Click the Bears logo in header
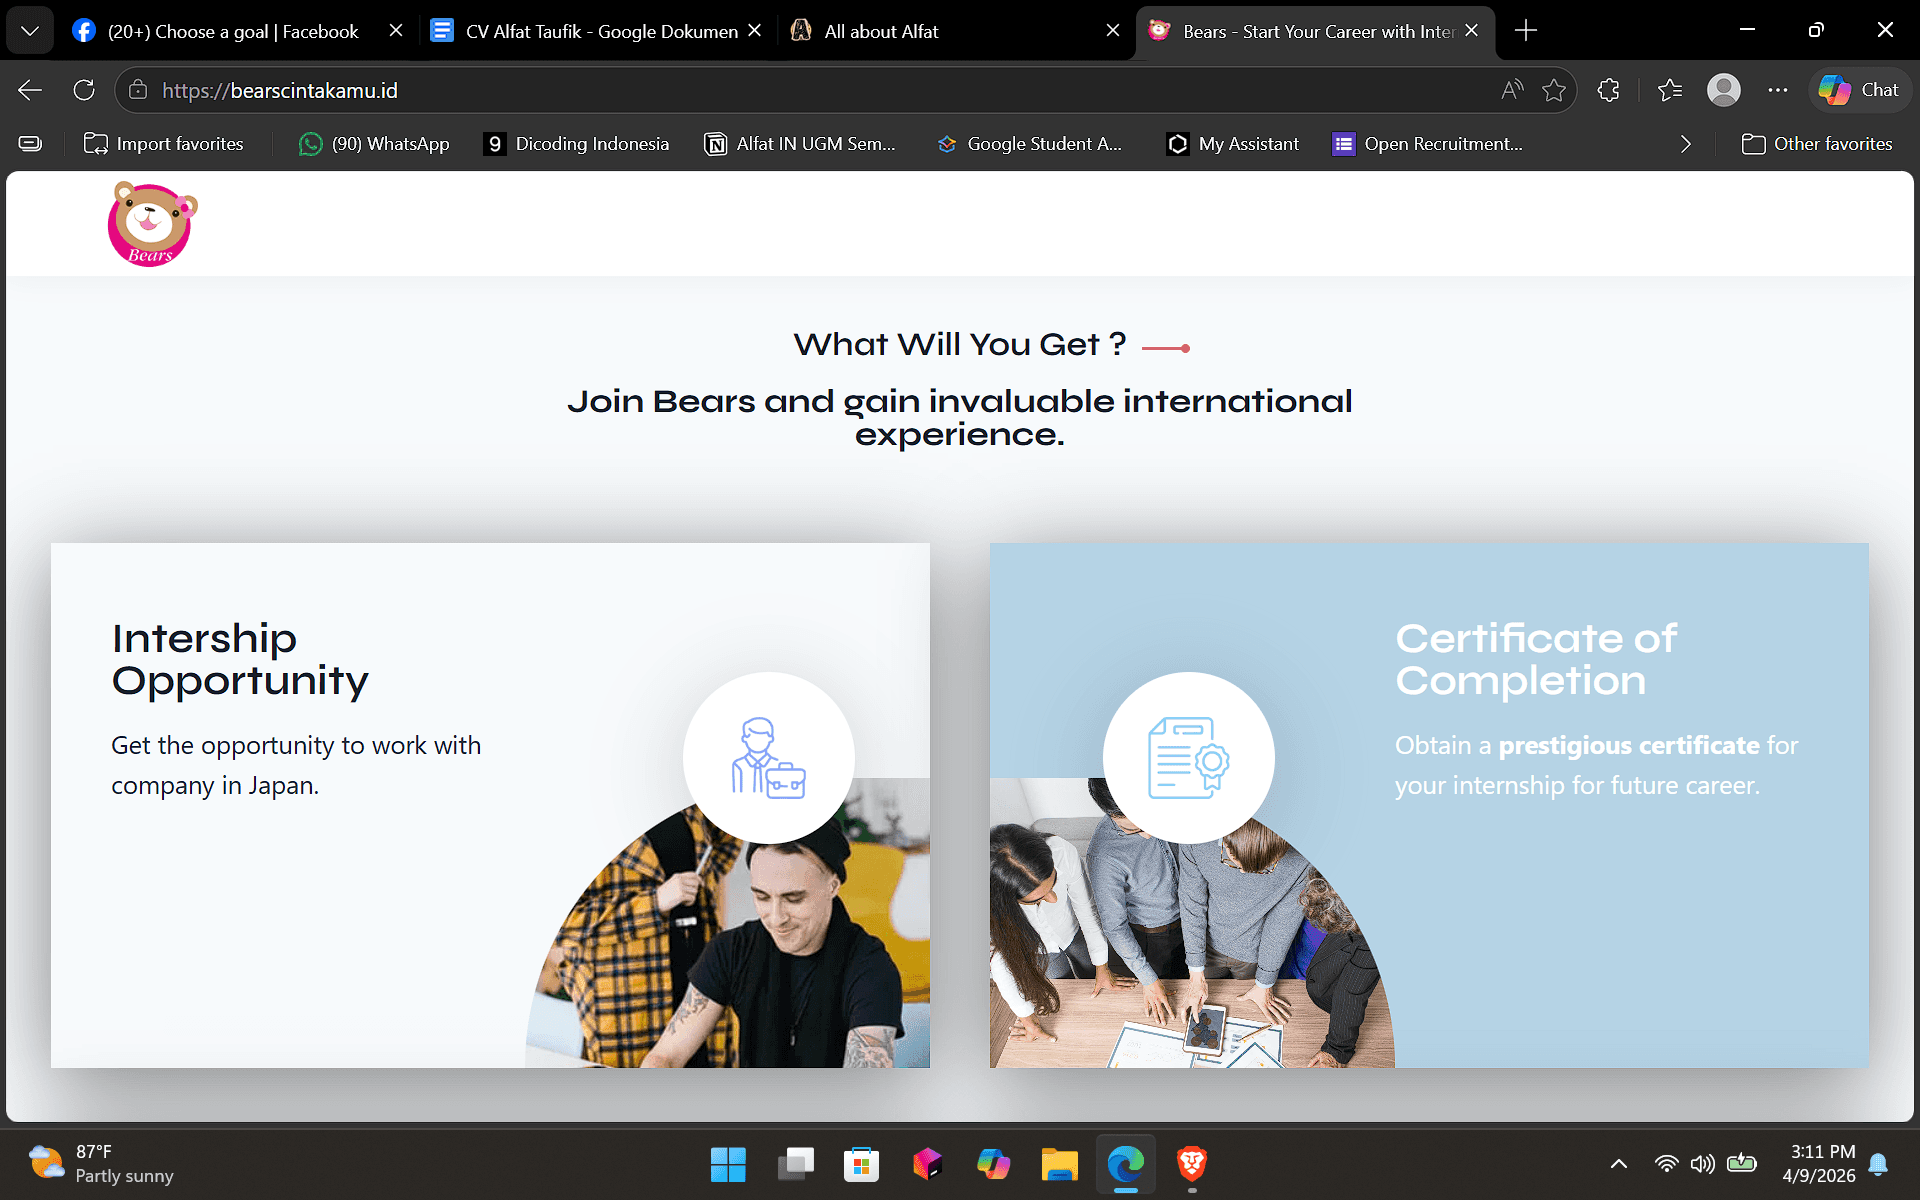This screenshot has height=1200, width=1920. click(x=152, y=224)
